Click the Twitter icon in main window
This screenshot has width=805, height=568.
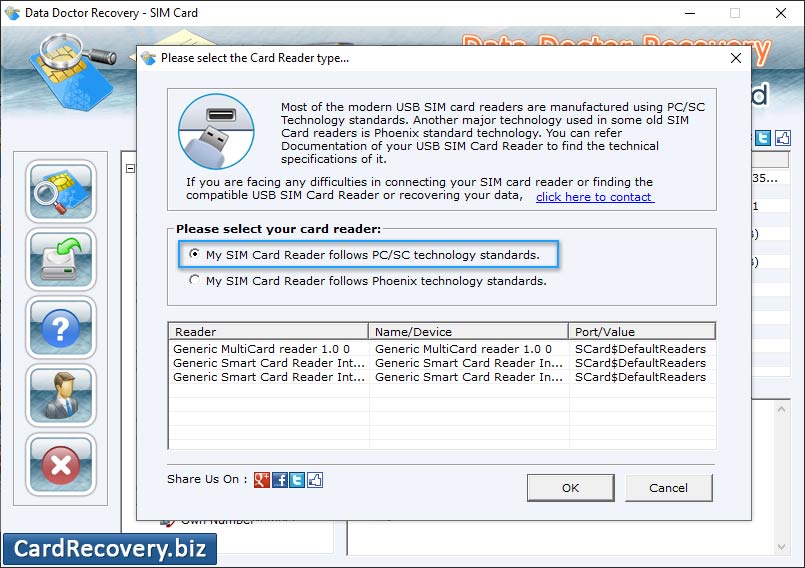[763, 138]
